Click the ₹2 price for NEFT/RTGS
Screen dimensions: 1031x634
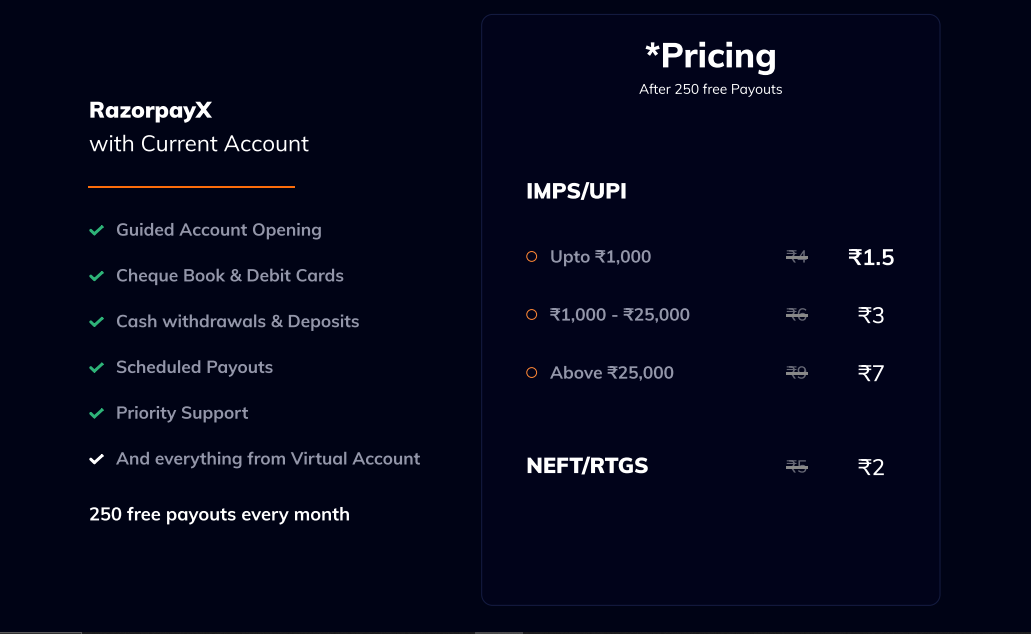click(x=871, y=467)
